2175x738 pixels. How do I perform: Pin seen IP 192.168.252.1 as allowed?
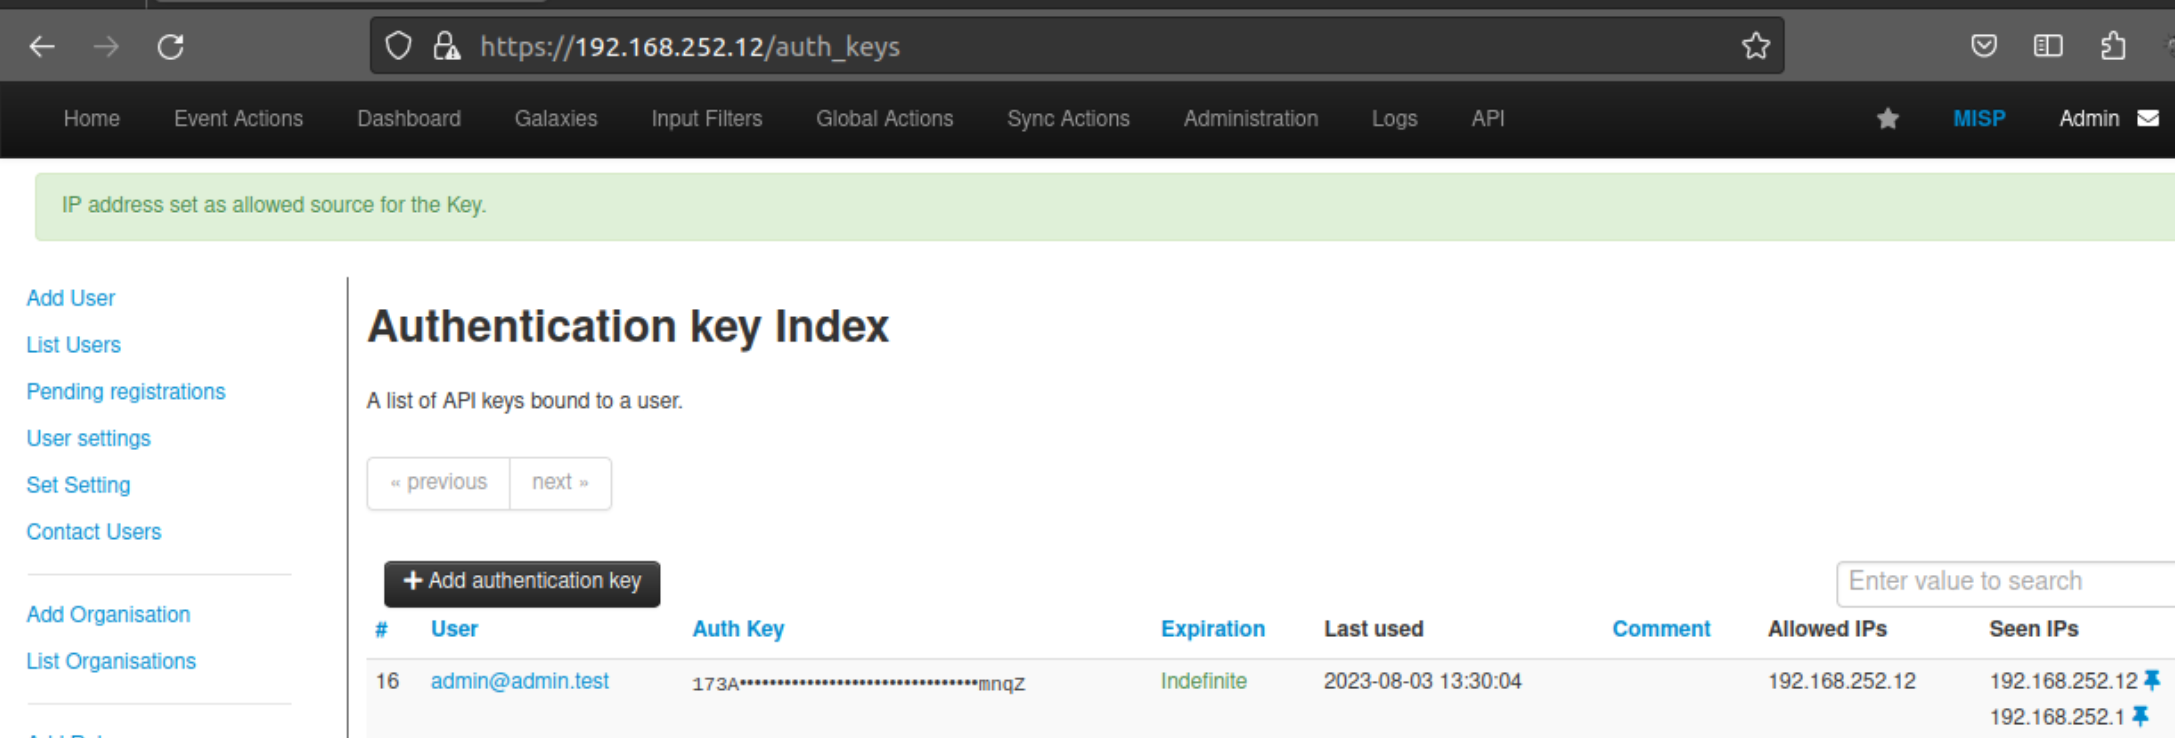pyautogui.click(x=2141, y=717)
